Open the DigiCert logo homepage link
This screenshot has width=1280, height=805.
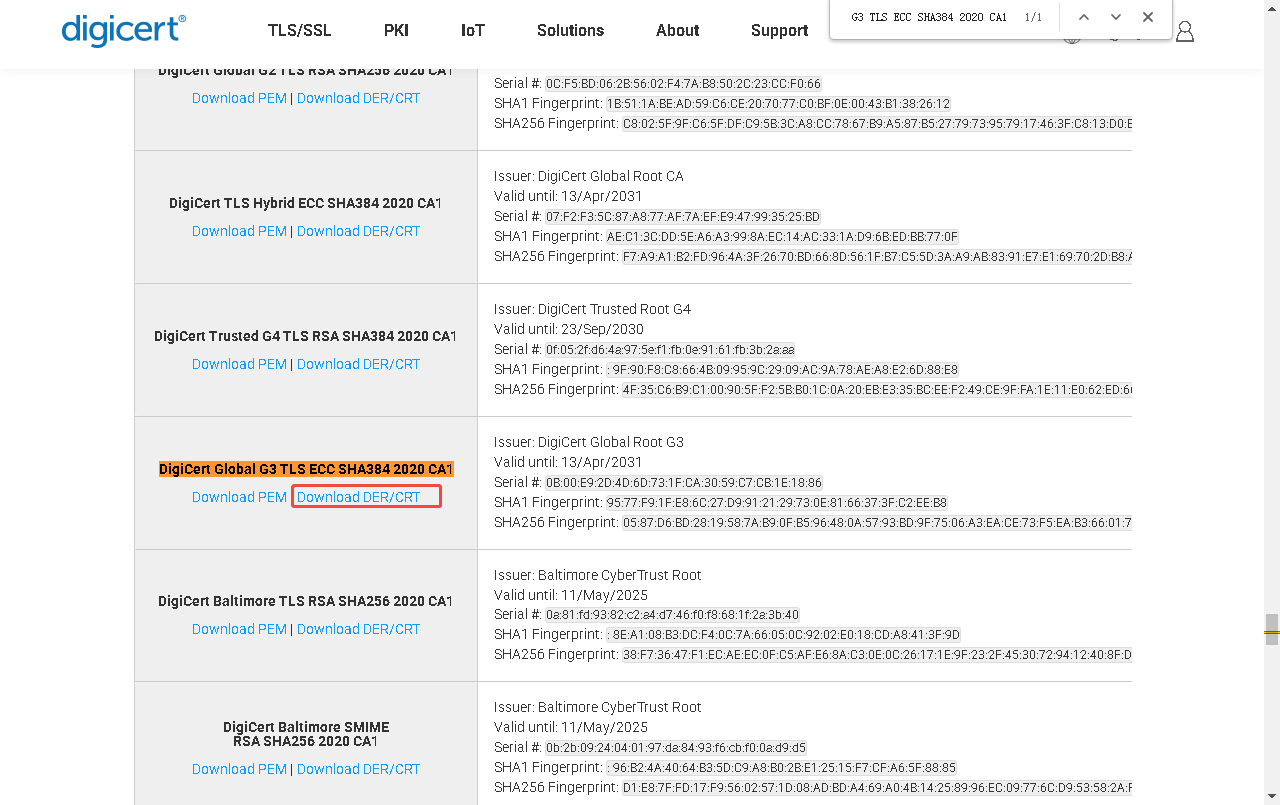(123, 30)
